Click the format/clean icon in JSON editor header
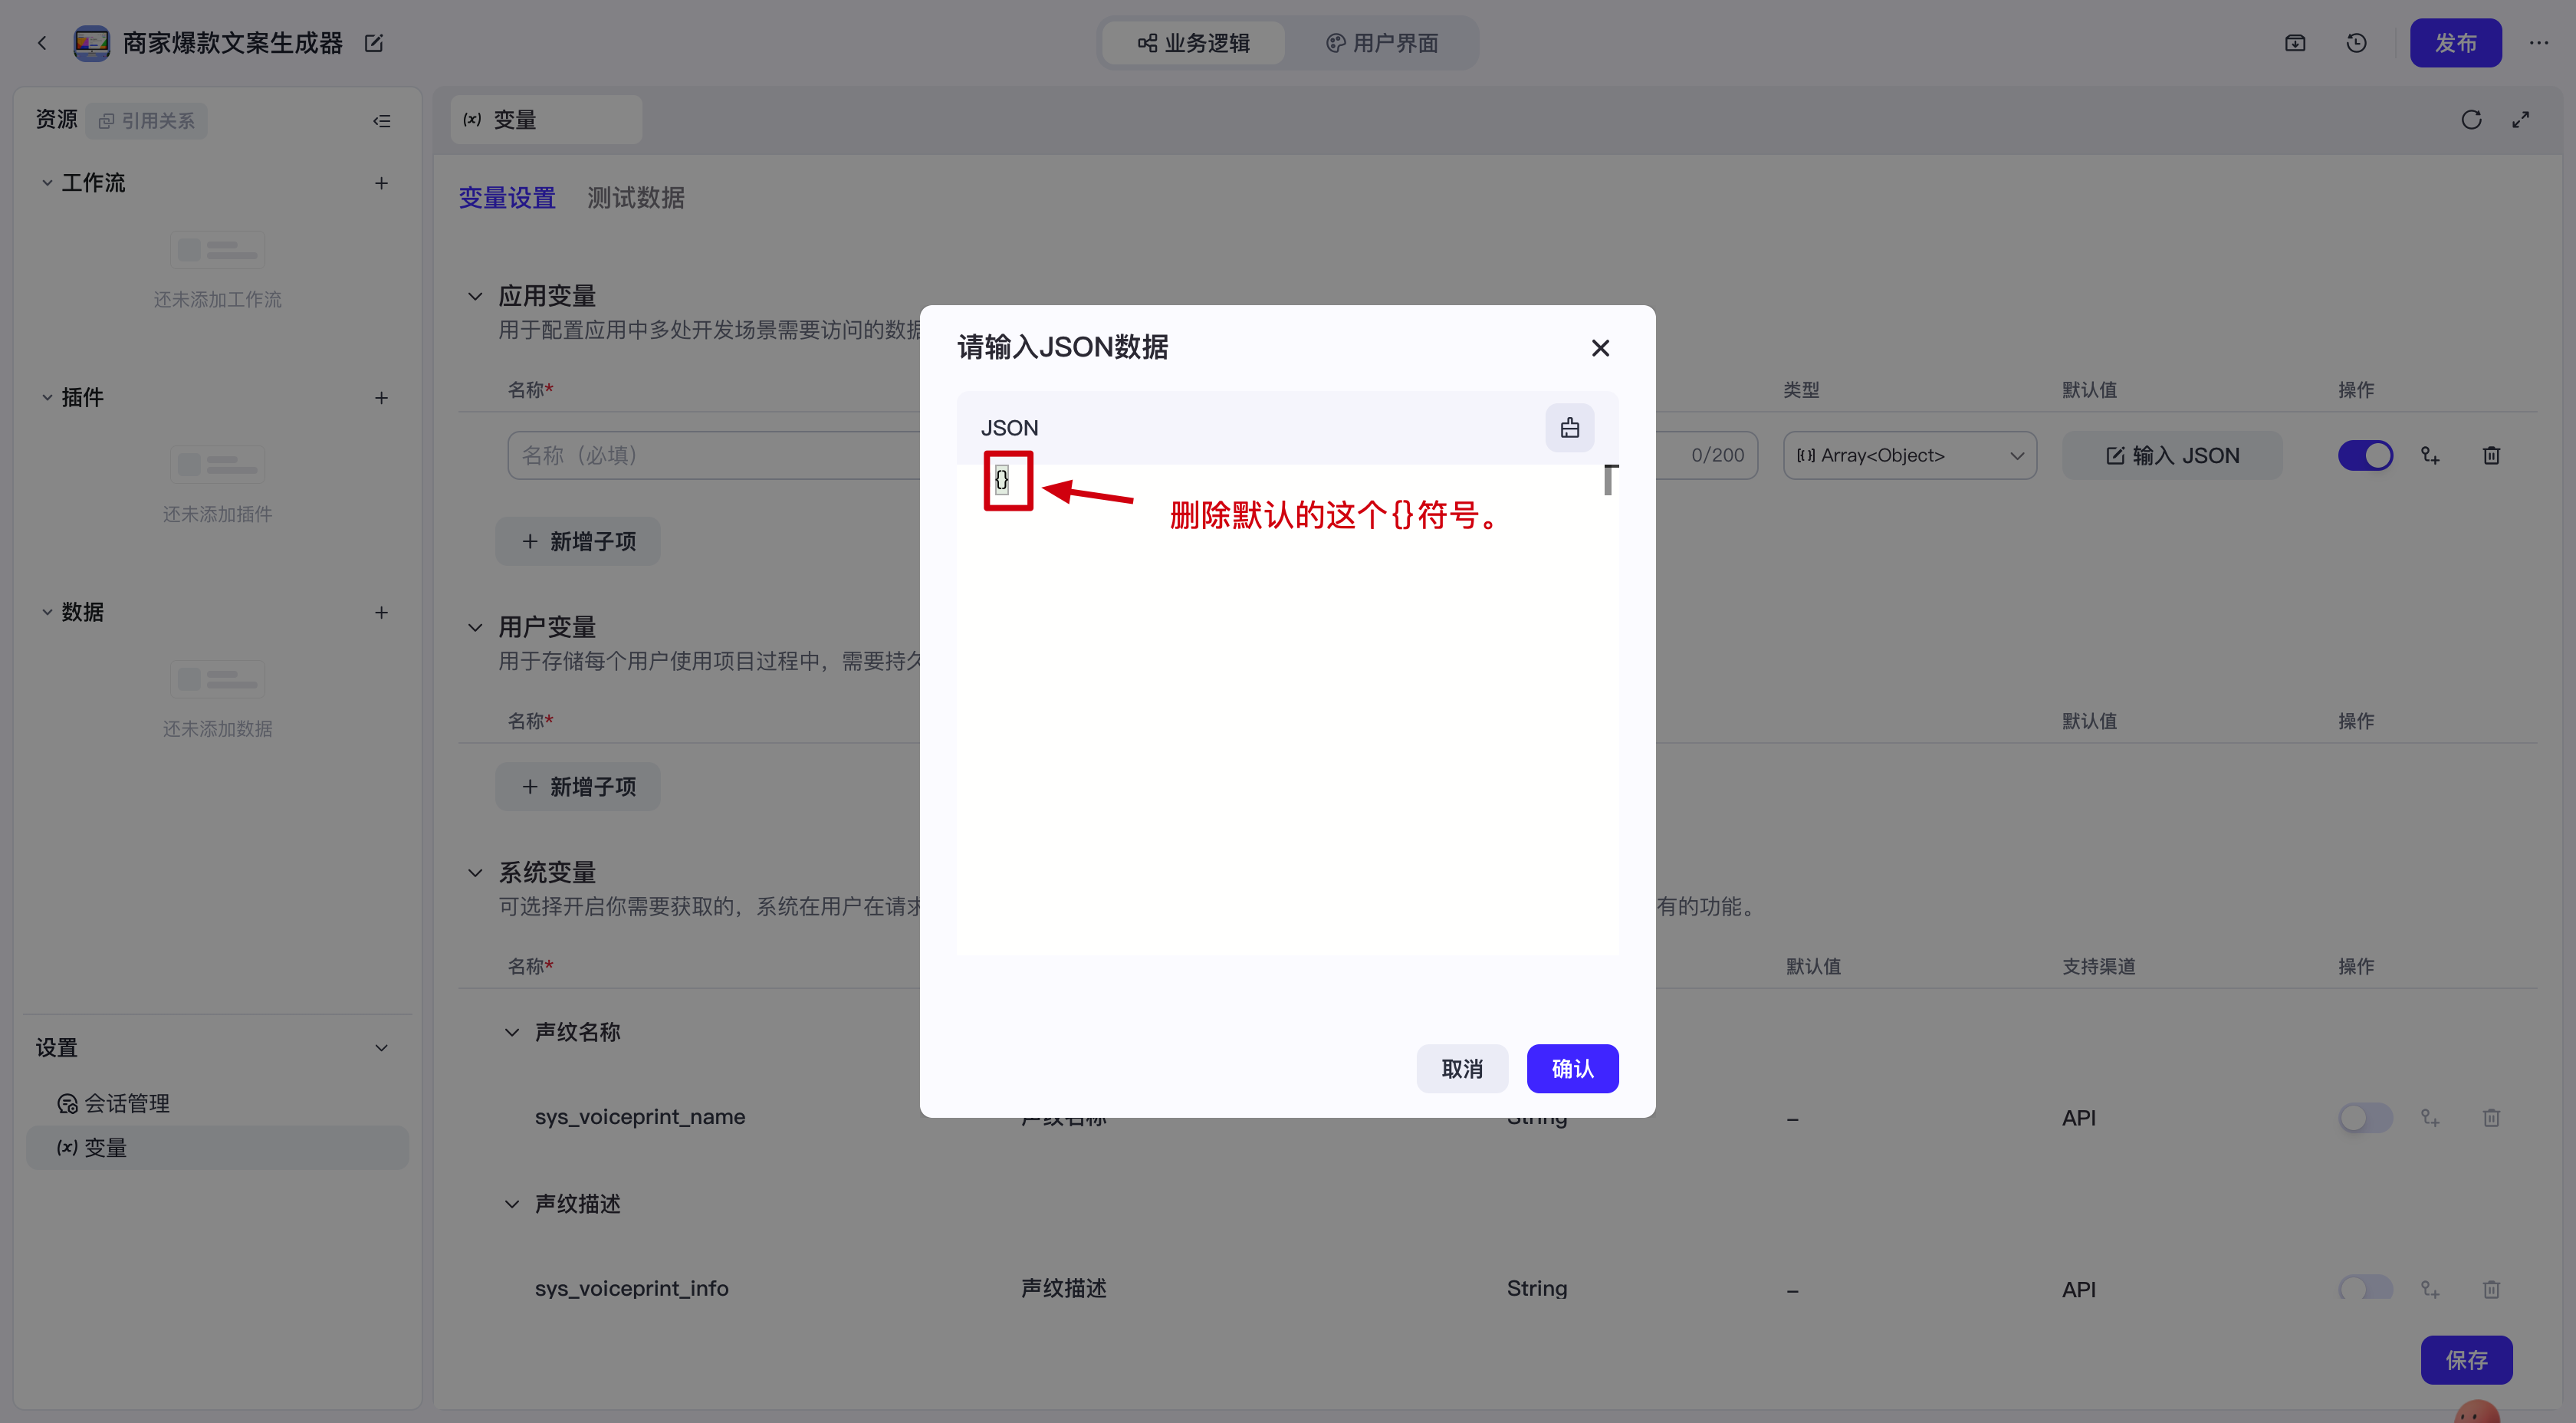Image resolution: width=2576 pixels, height=1423 pixels. (1569, 428)
